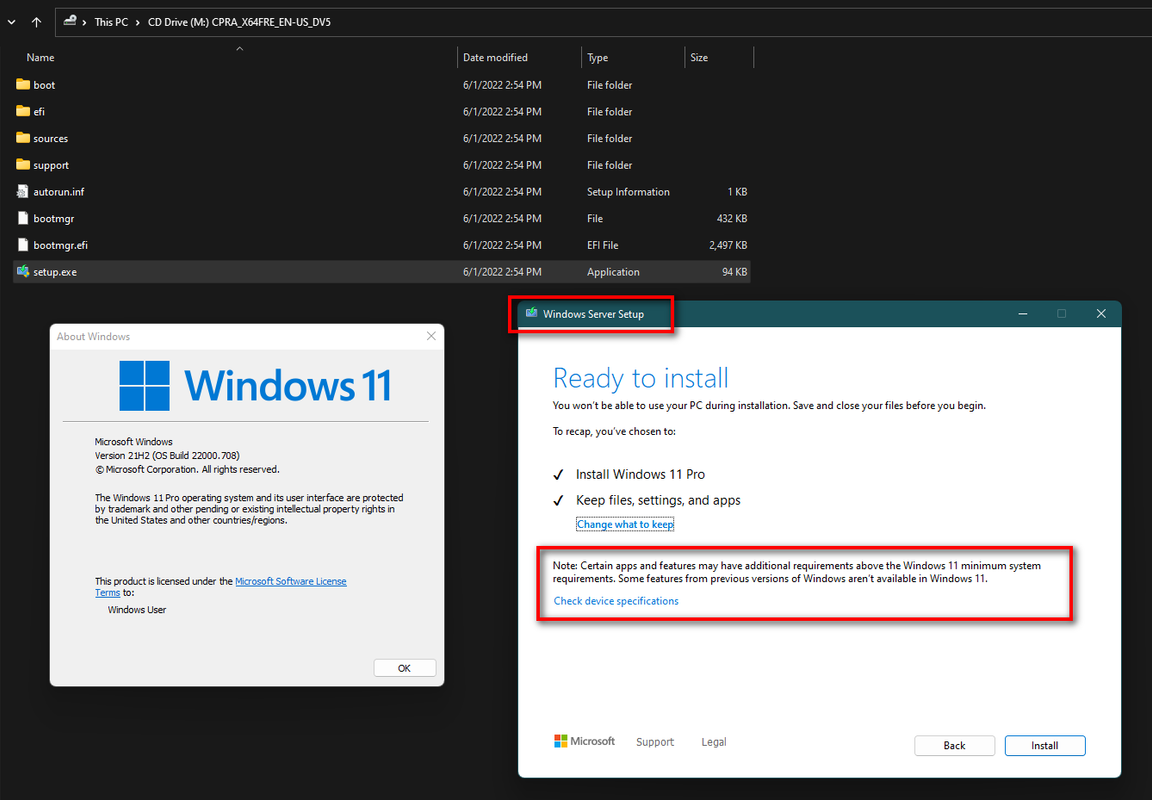Click Install button in Setup window

tap(1045, 745)
